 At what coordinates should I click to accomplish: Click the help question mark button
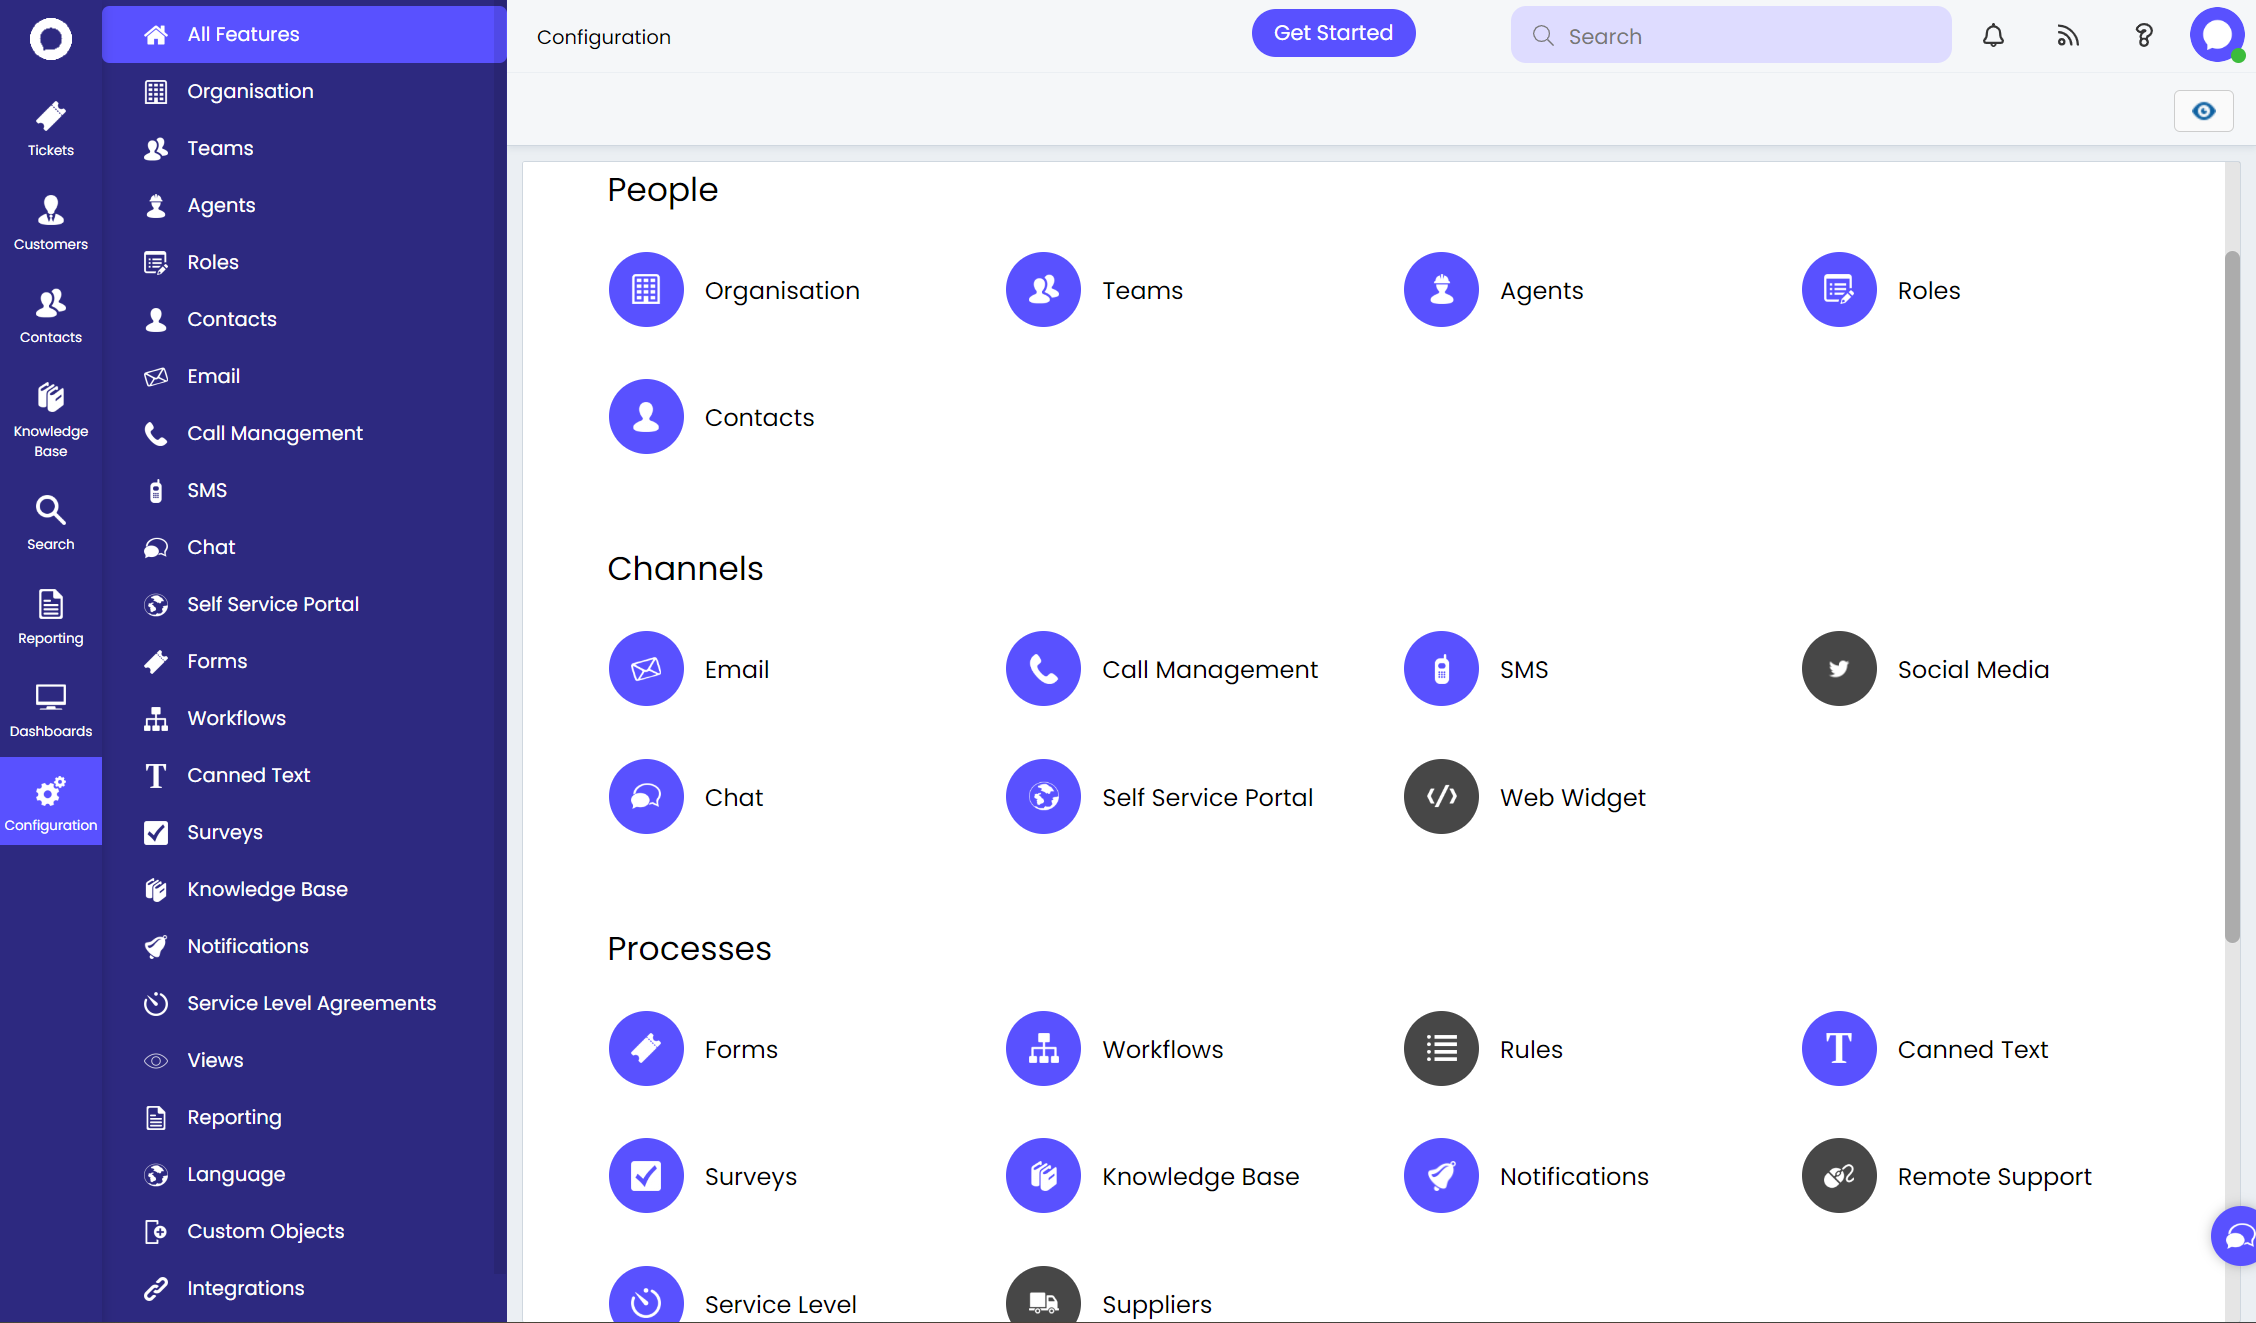pos(2144,35)
